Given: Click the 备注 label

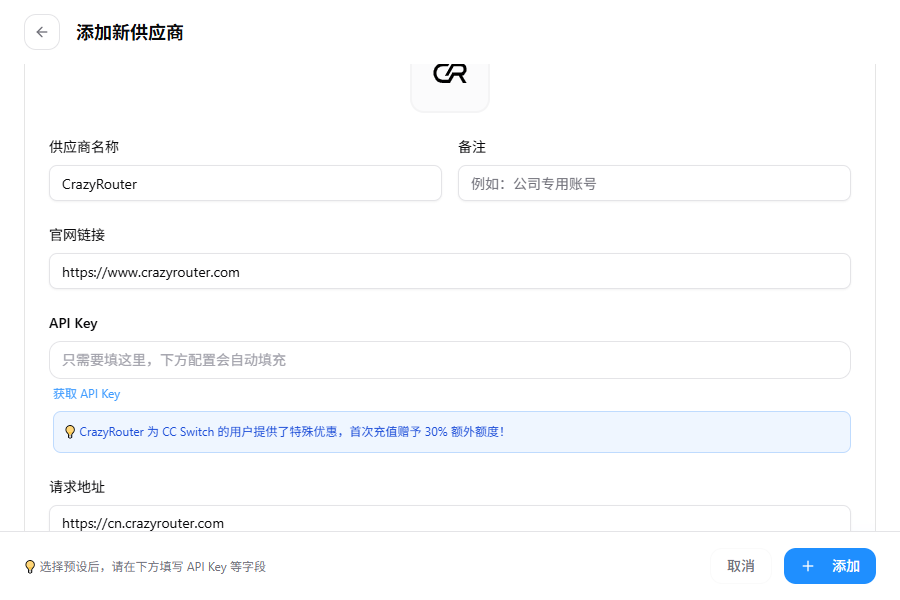Looking at the screenshot, I should coord(472,147).
